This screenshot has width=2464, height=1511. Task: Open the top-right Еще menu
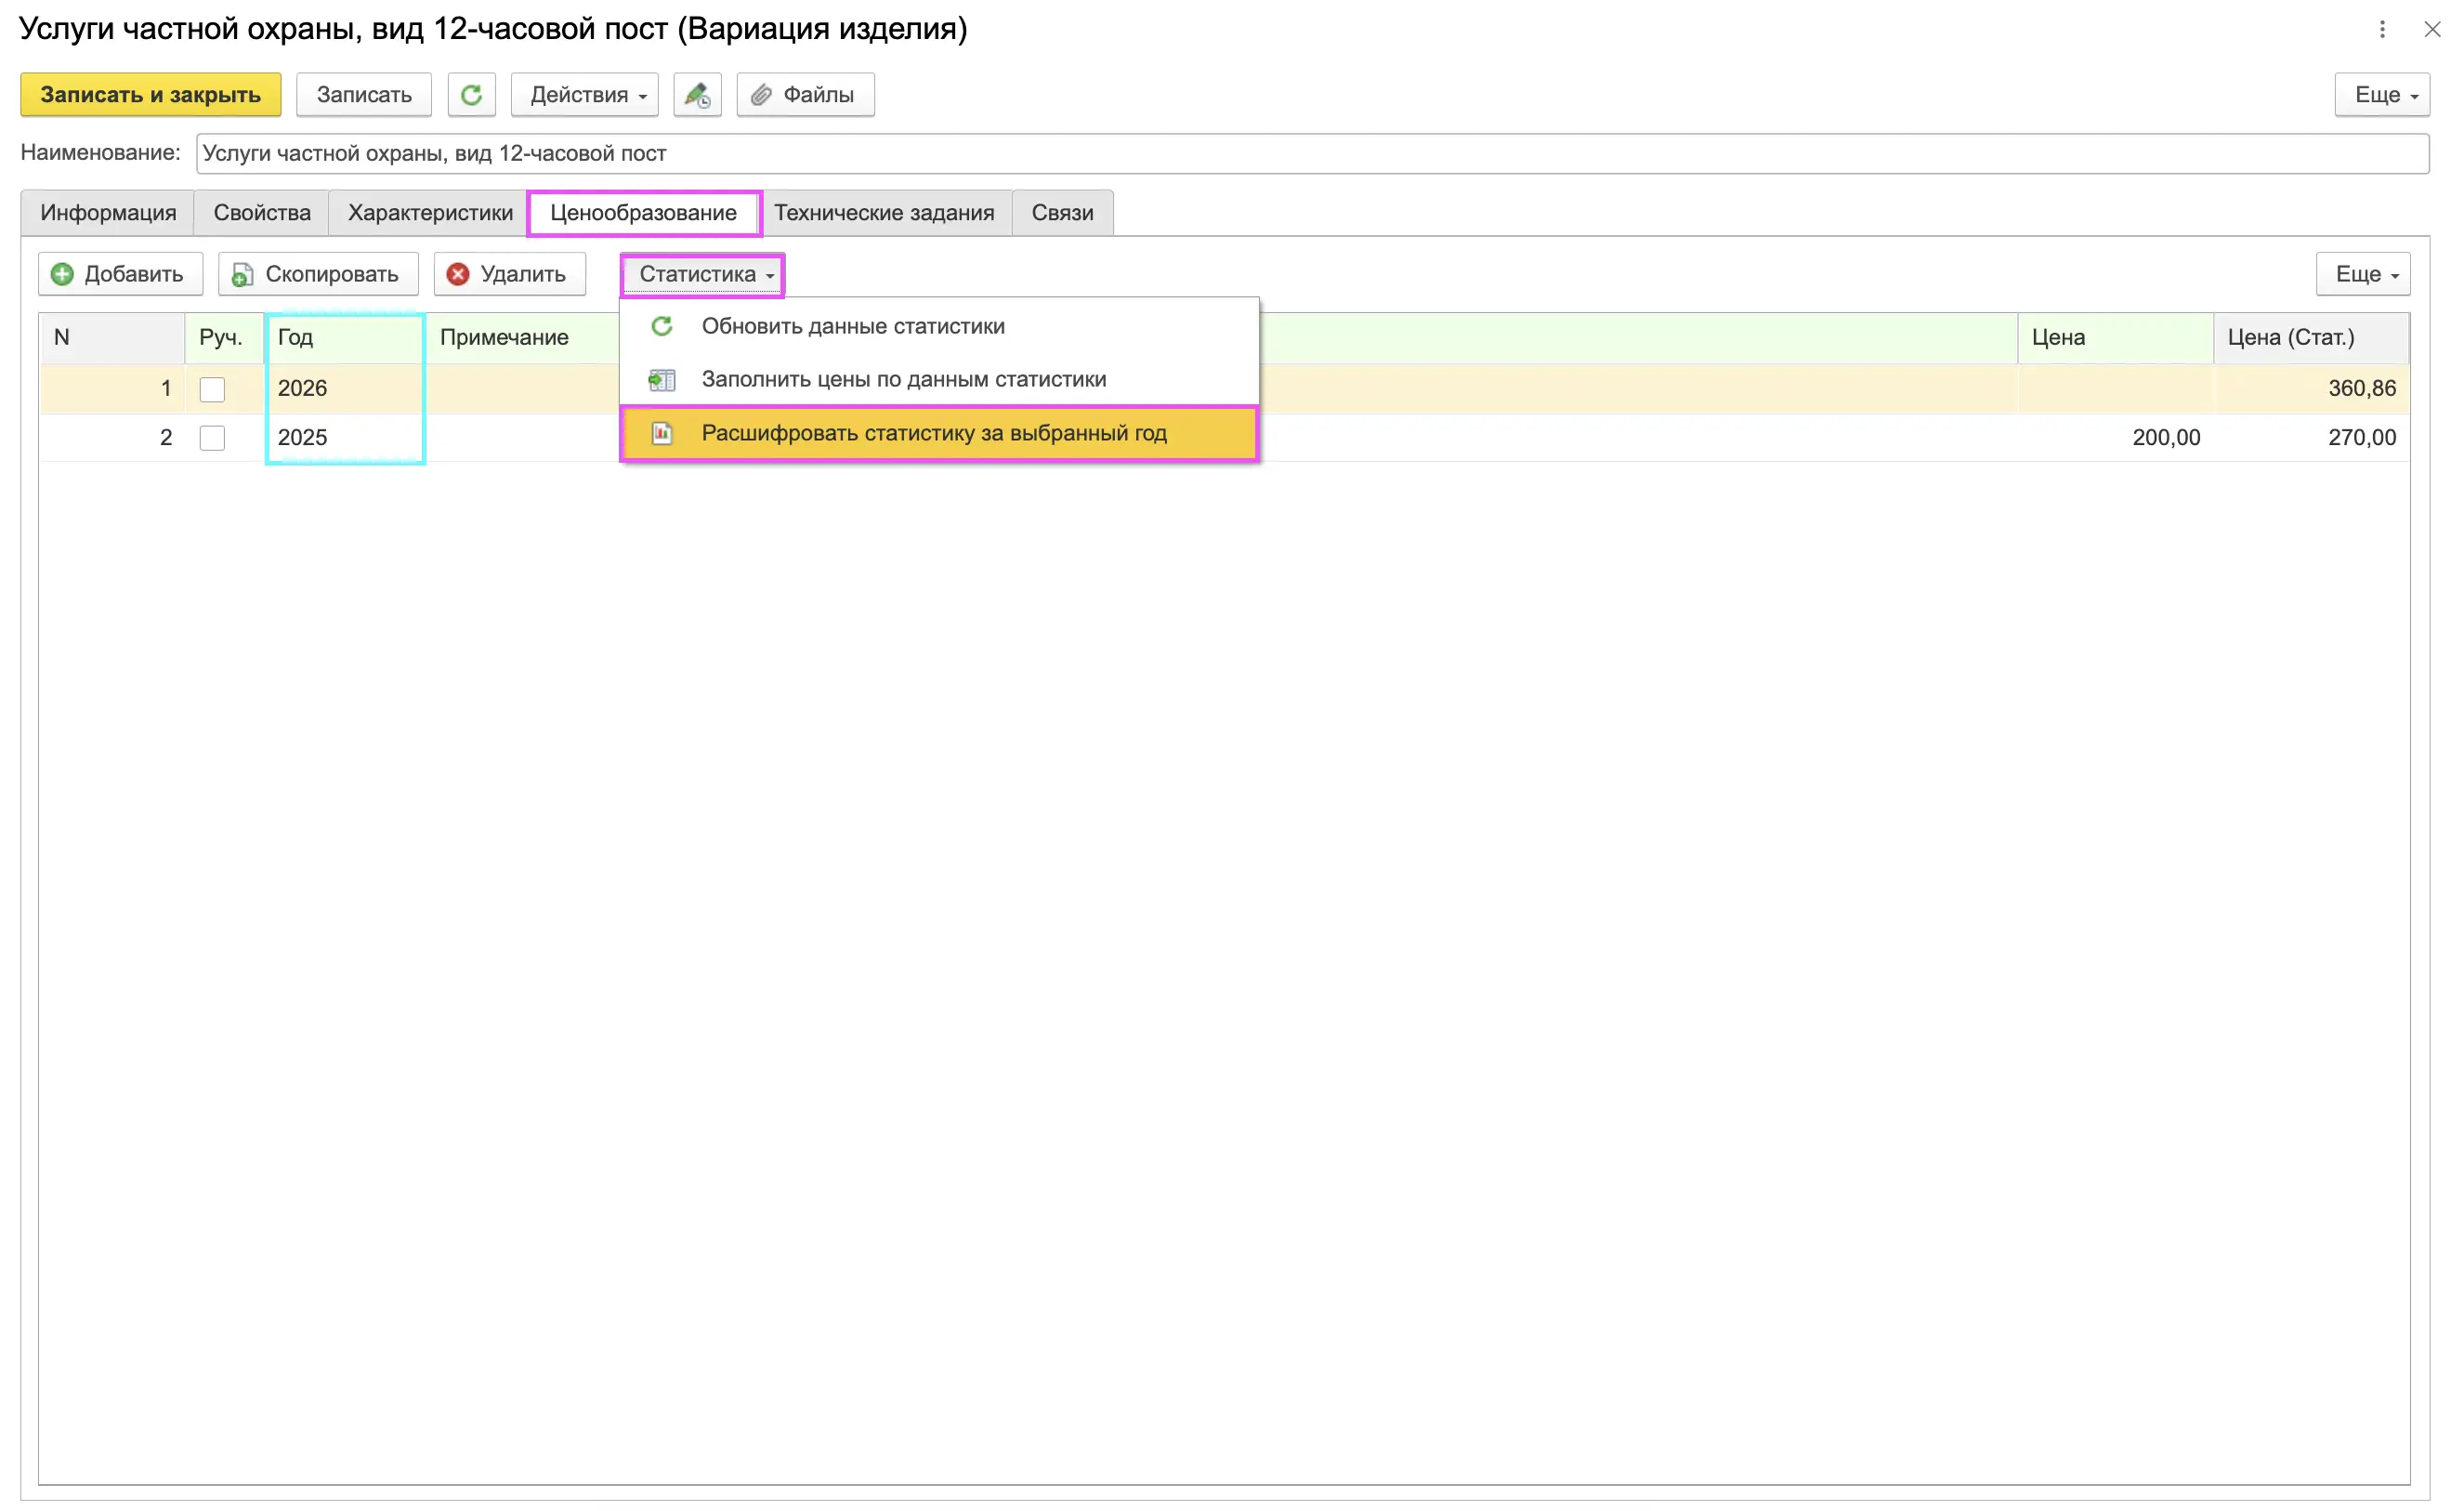pyautogui.click(x=2382, y=95)
